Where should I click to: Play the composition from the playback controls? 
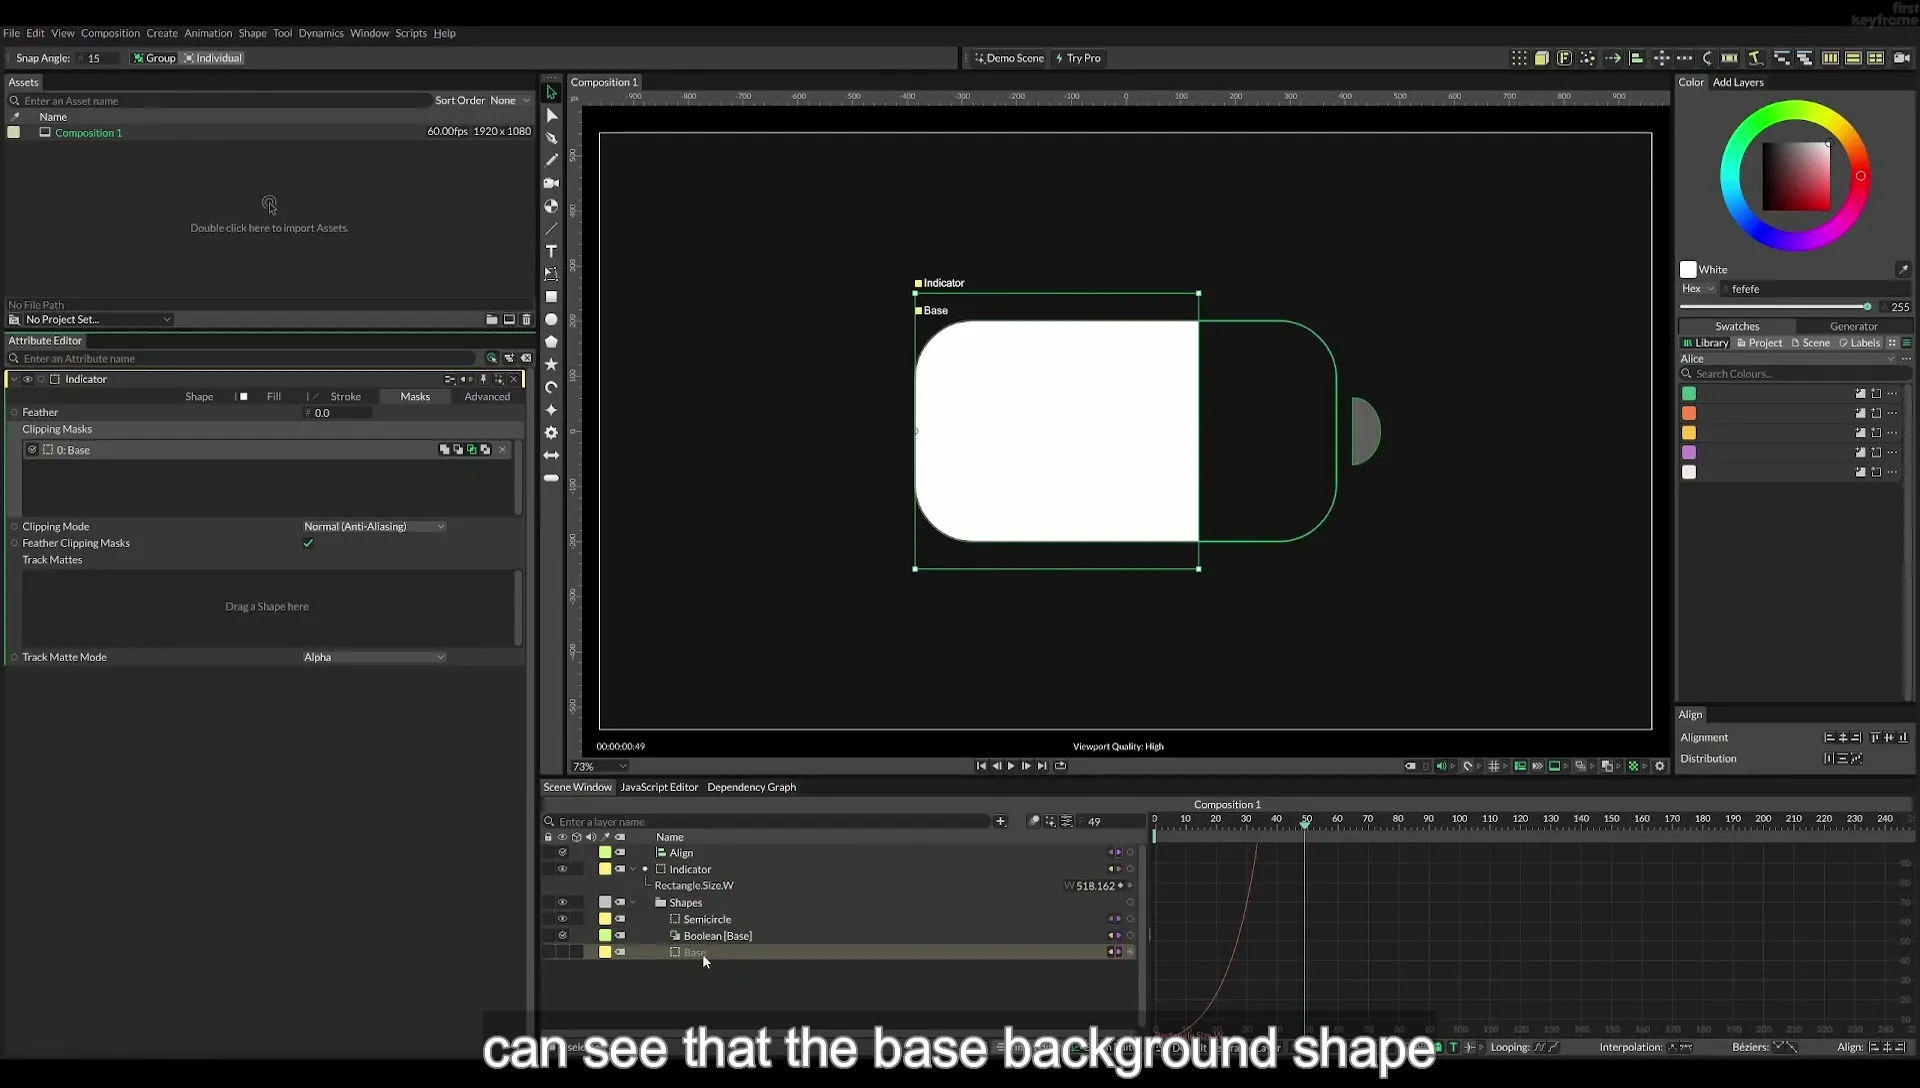pos(1011,766)
